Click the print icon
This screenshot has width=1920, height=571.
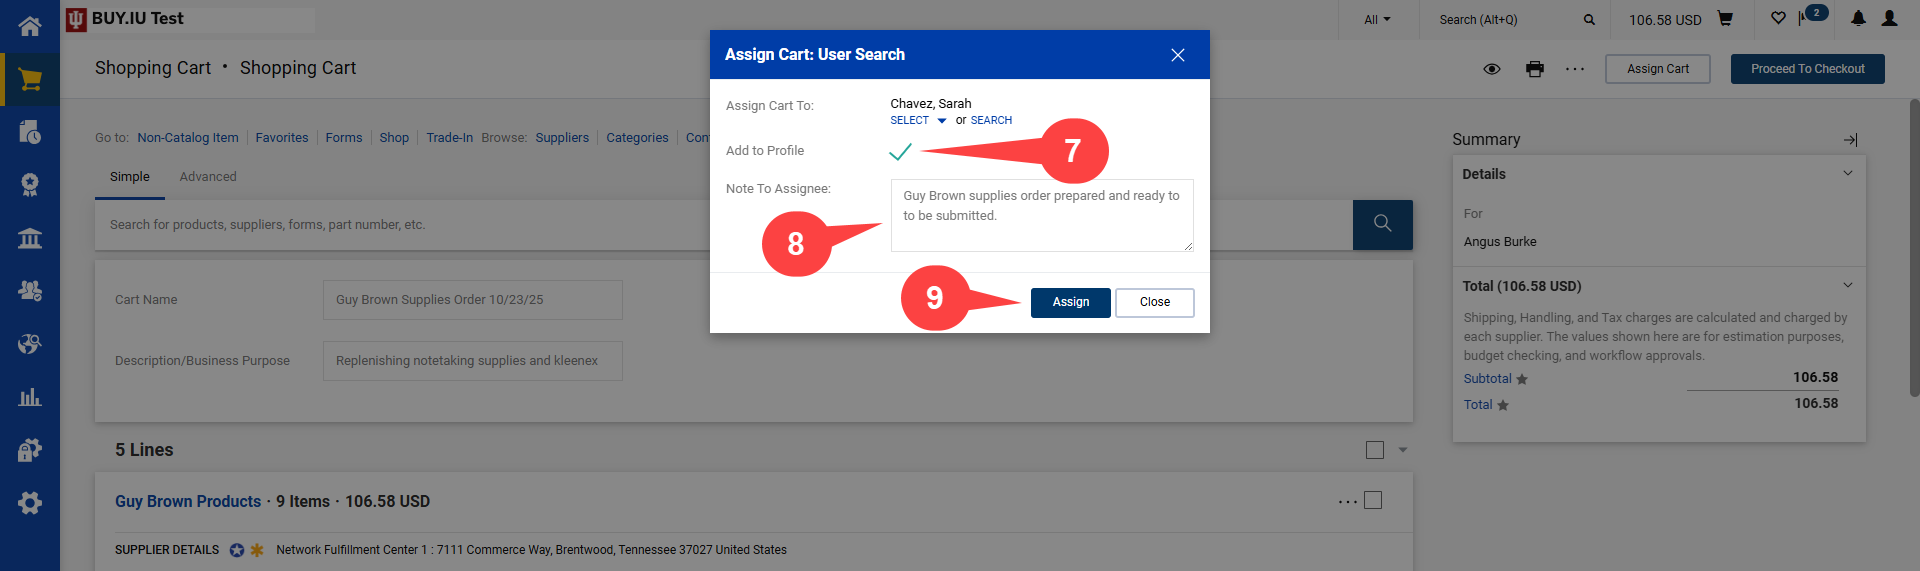(1535, 69)
